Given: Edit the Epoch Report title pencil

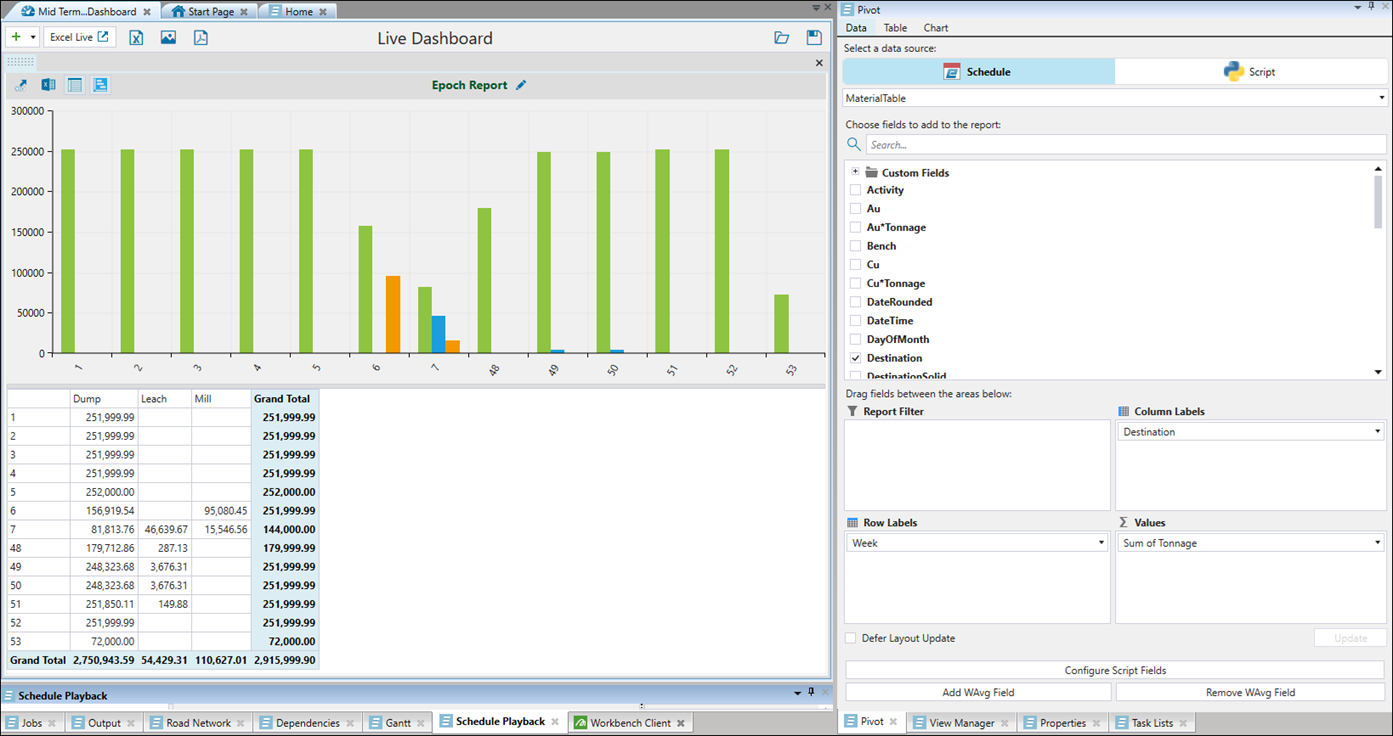Looking at the screenshot, I should tap(521, 85).
